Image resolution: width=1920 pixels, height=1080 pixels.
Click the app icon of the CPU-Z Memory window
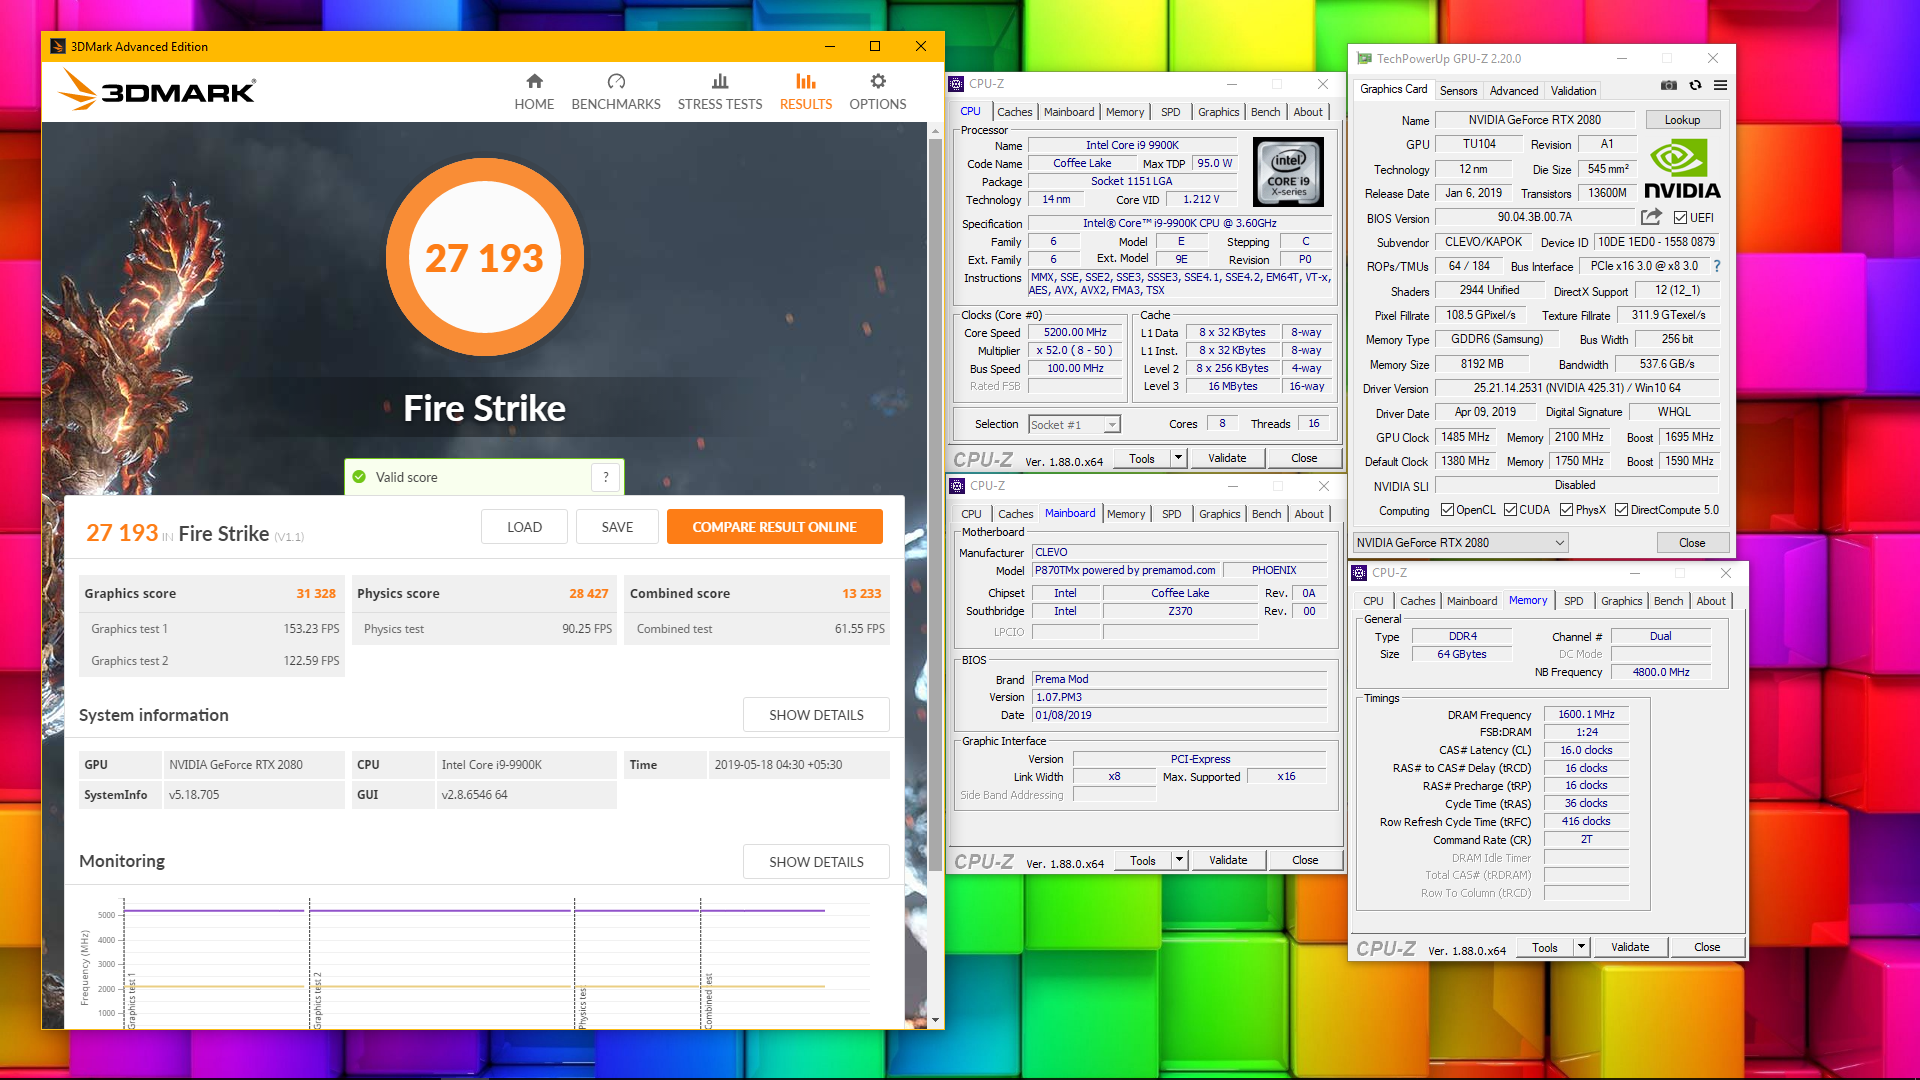[x=1359, y=573]
